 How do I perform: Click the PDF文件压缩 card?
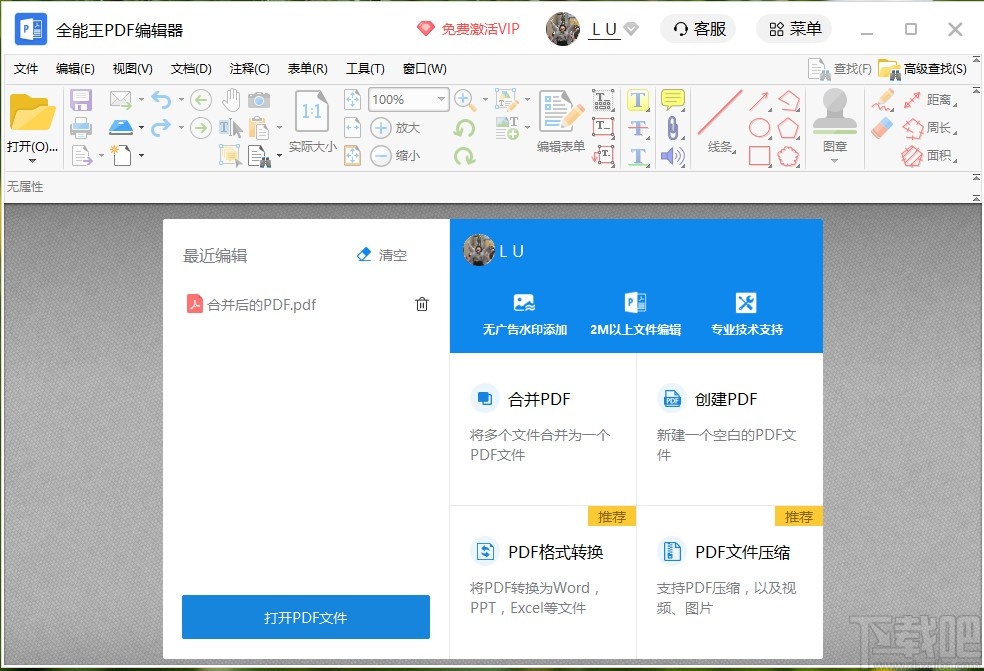pos(730,582)
